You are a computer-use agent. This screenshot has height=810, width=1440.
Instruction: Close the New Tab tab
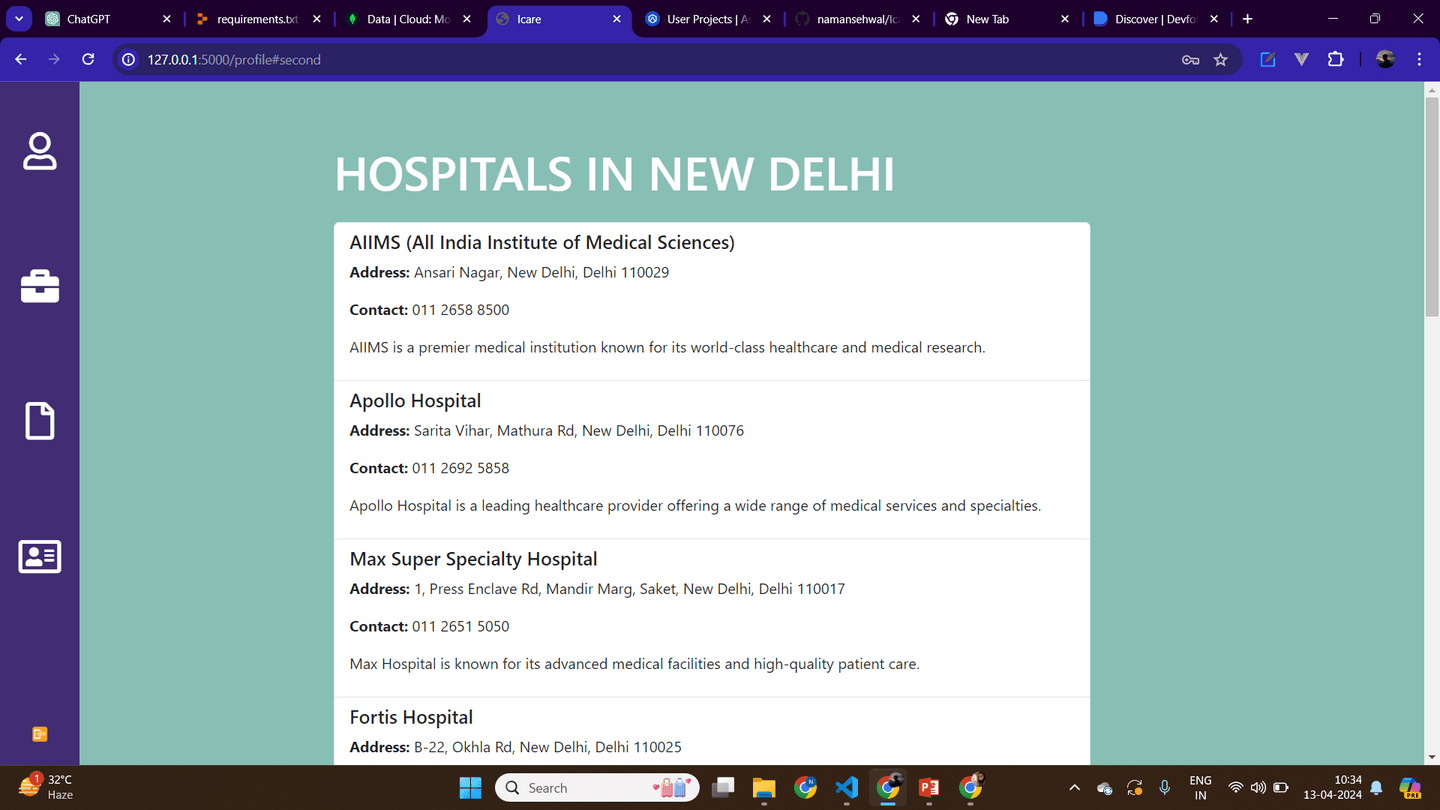pos(1065,19)
